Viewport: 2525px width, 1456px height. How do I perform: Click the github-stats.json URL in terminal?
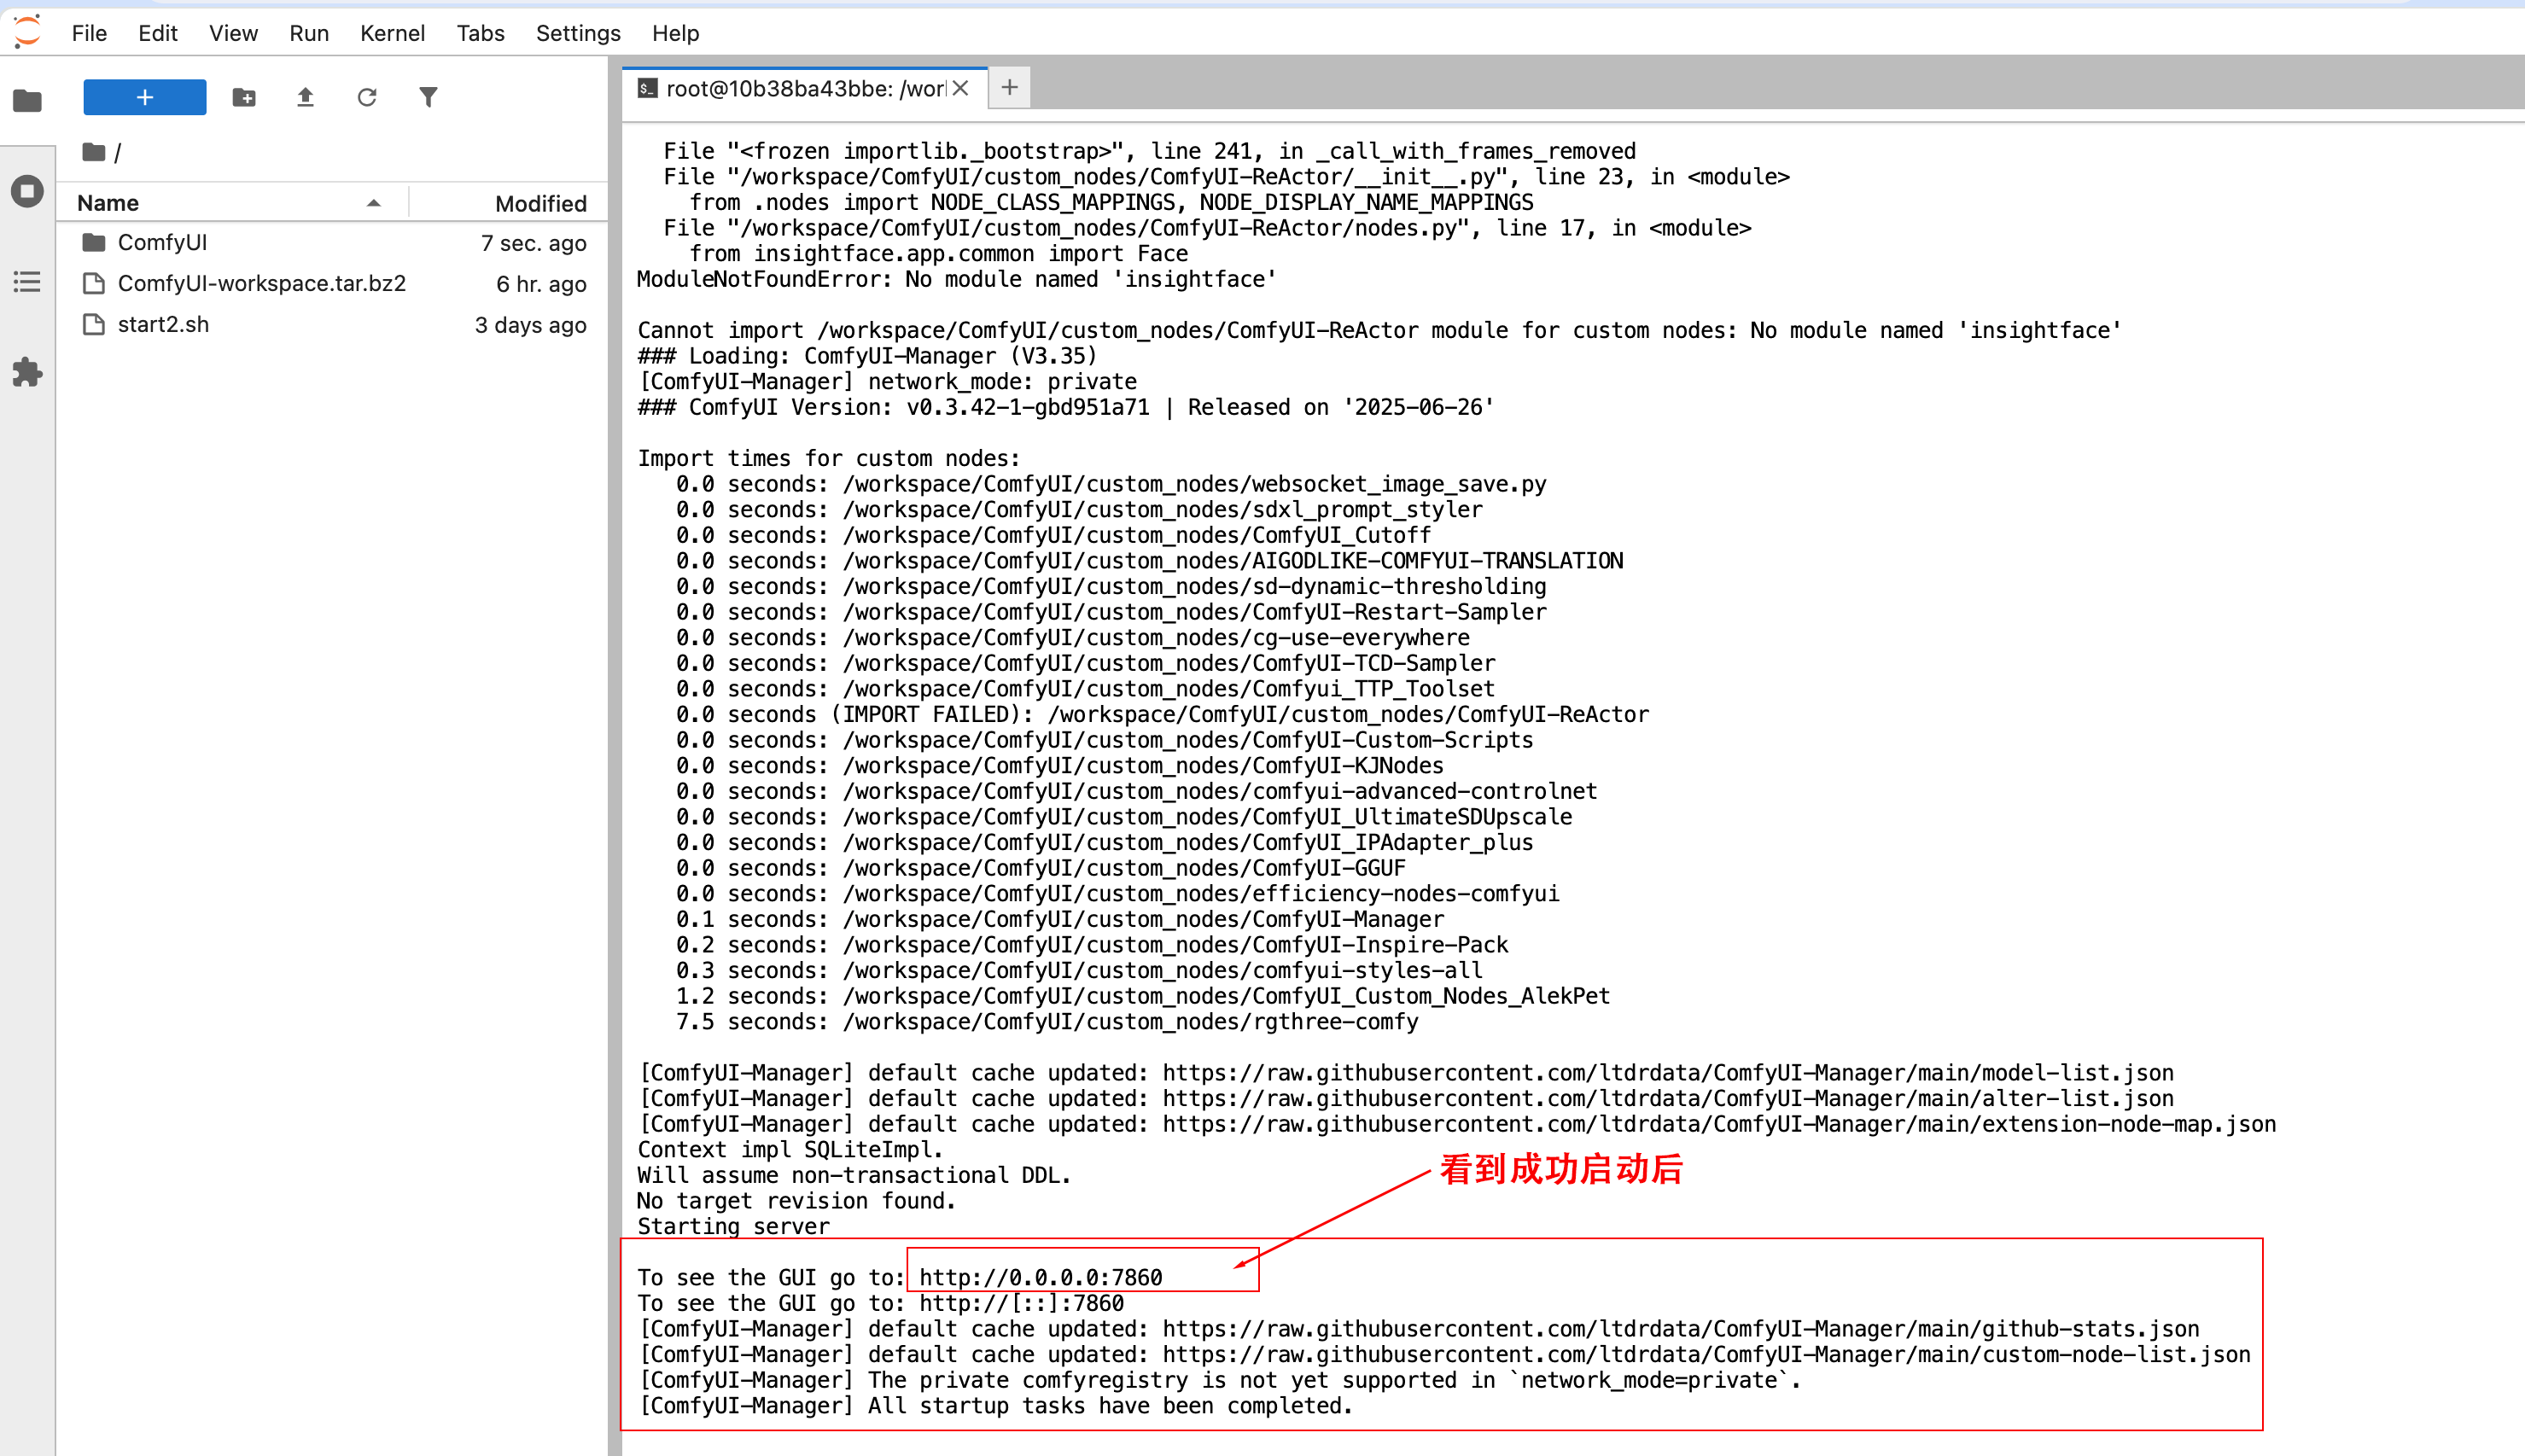1680,1329
